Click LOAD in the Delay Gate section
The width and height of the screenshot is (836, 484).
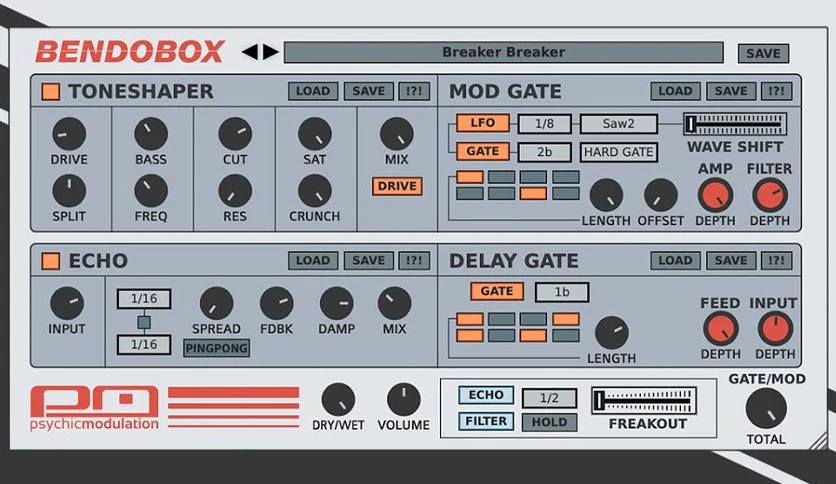[x=675, y=261]
